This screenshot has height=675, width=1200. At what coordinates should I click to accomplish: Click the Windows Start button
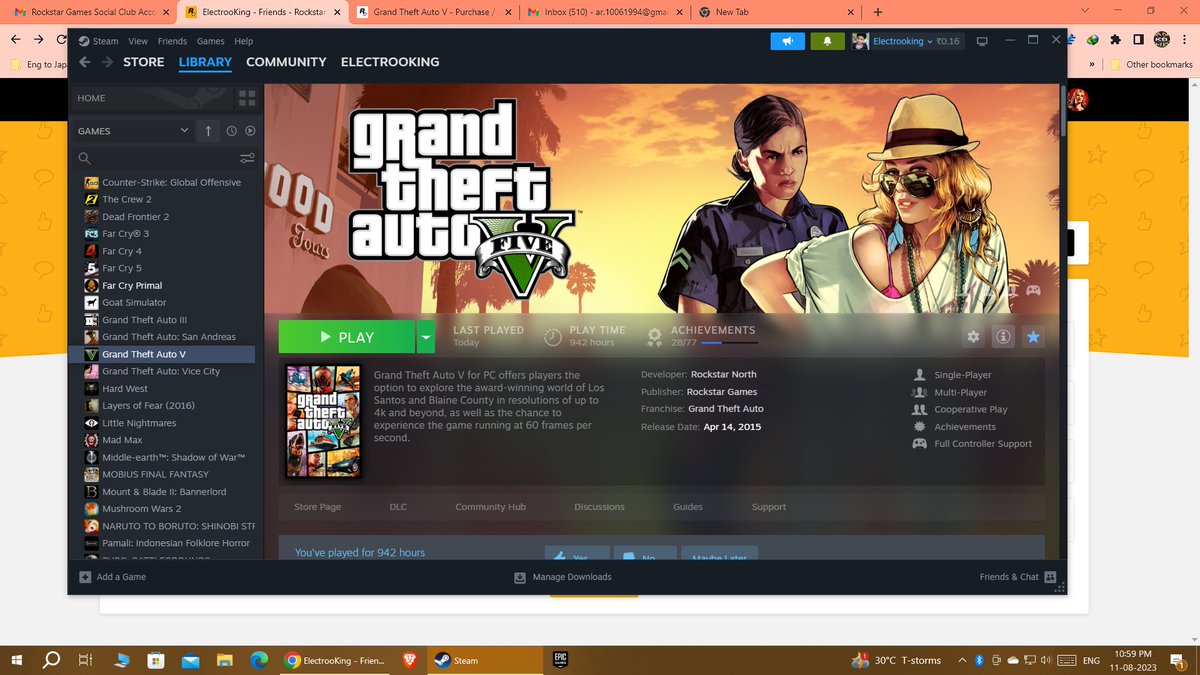(x=17, y=660)
